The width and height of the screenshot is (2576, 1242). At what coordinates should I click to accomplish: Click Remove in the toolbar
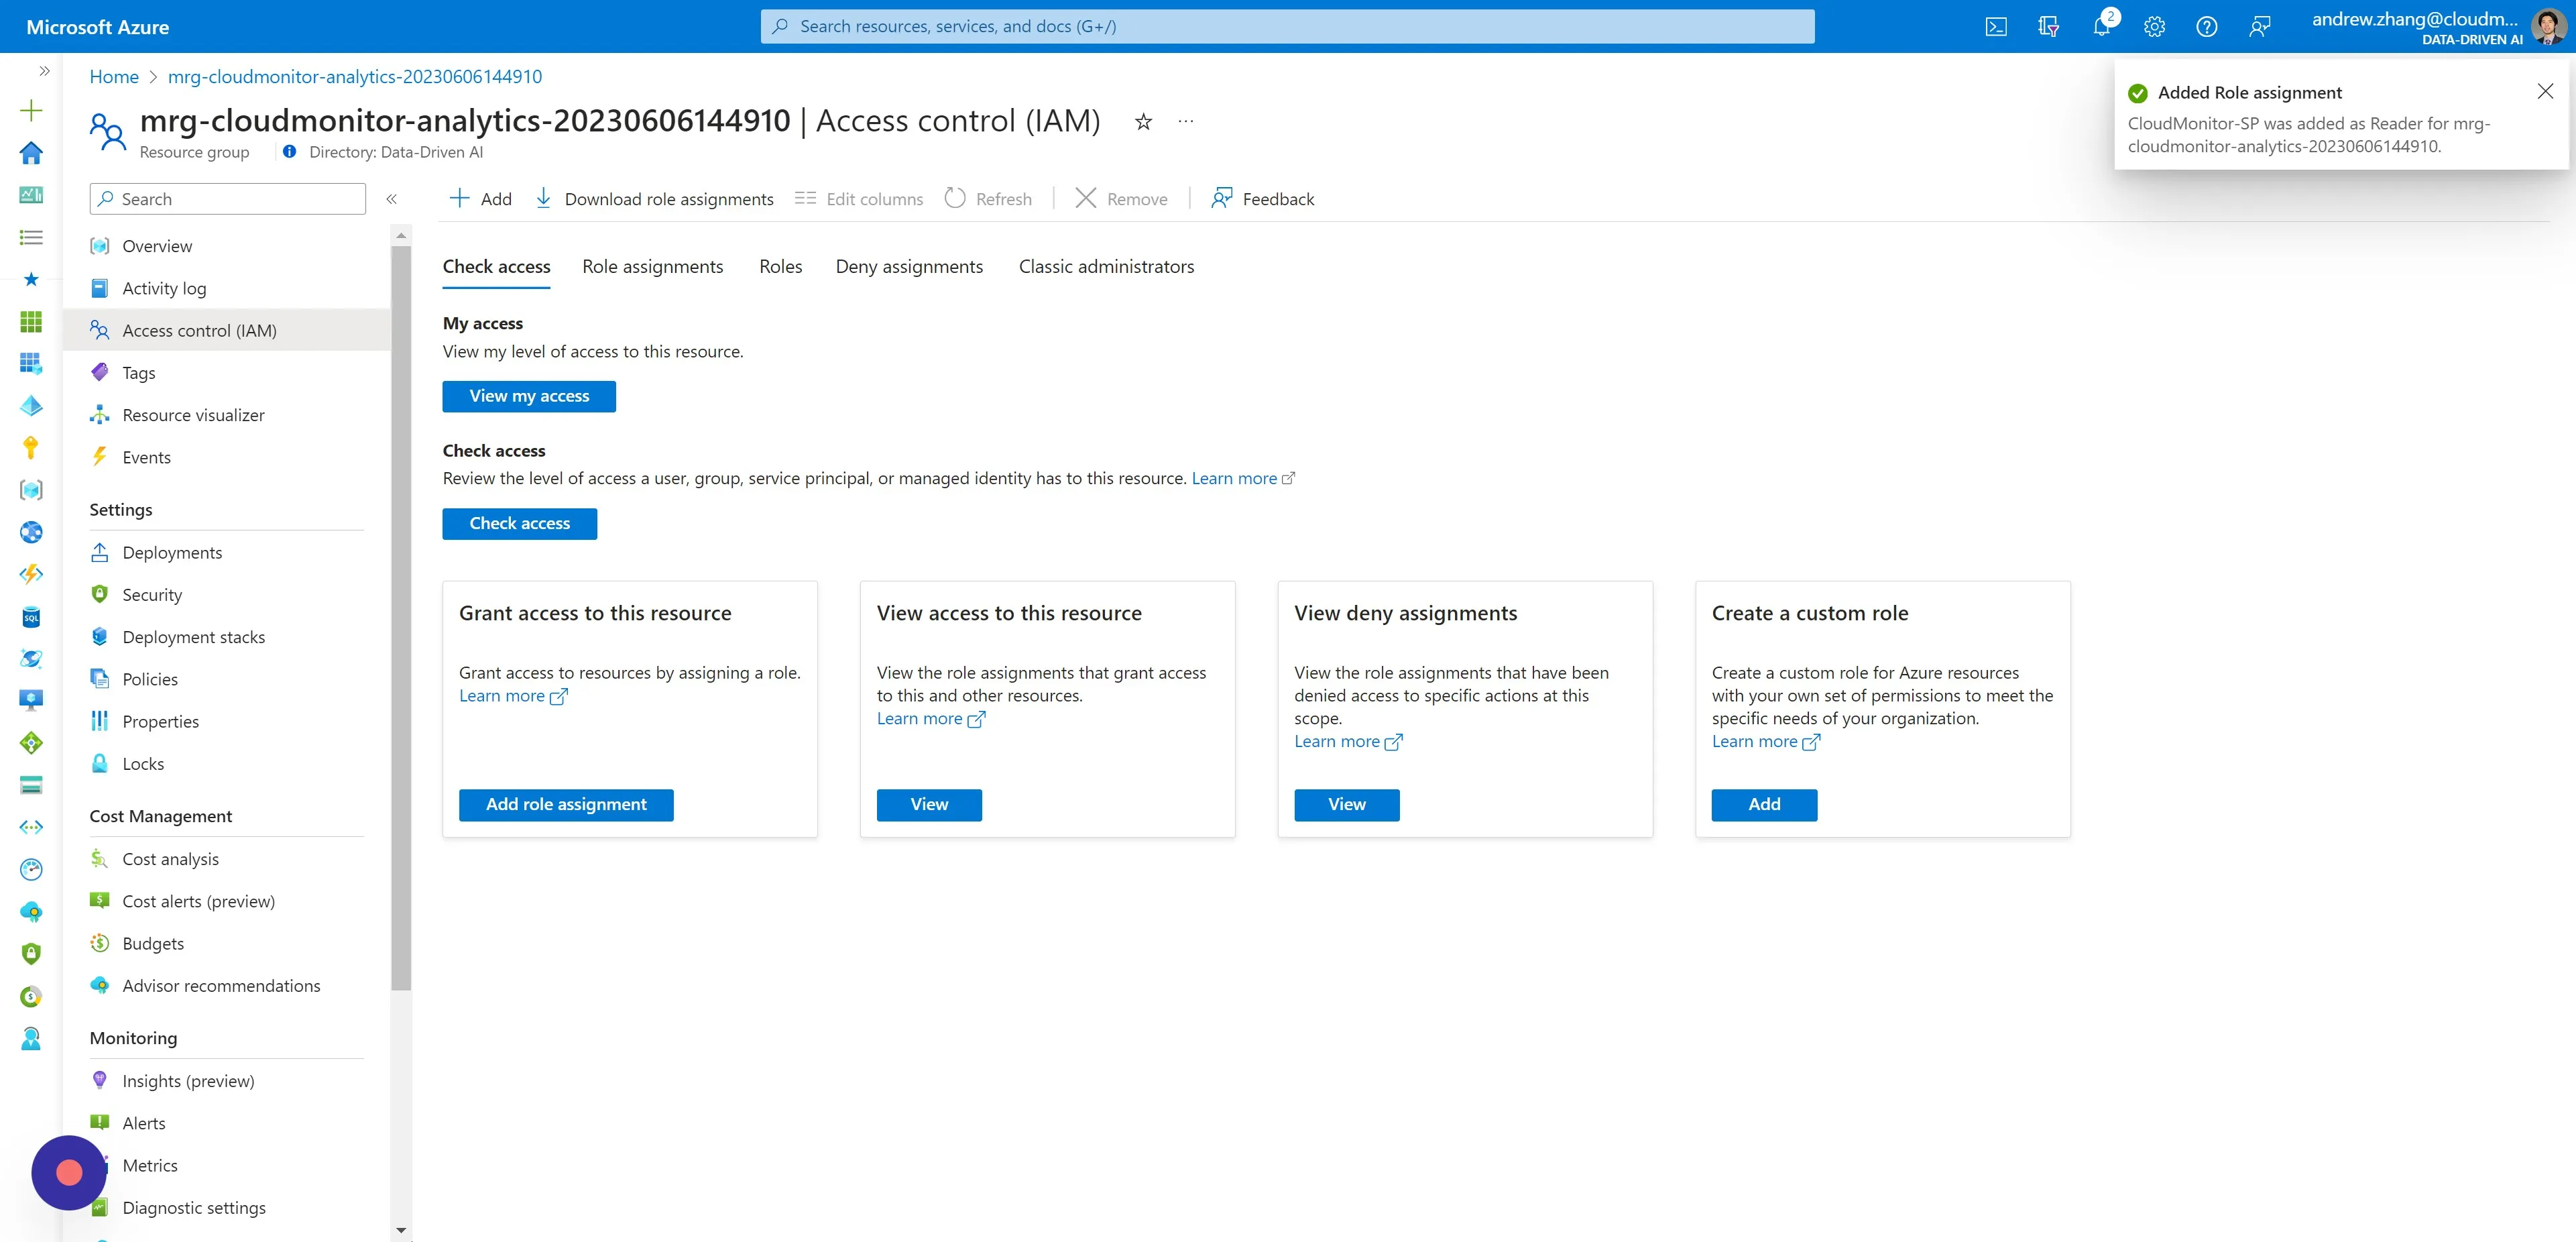click(1121, 199)
